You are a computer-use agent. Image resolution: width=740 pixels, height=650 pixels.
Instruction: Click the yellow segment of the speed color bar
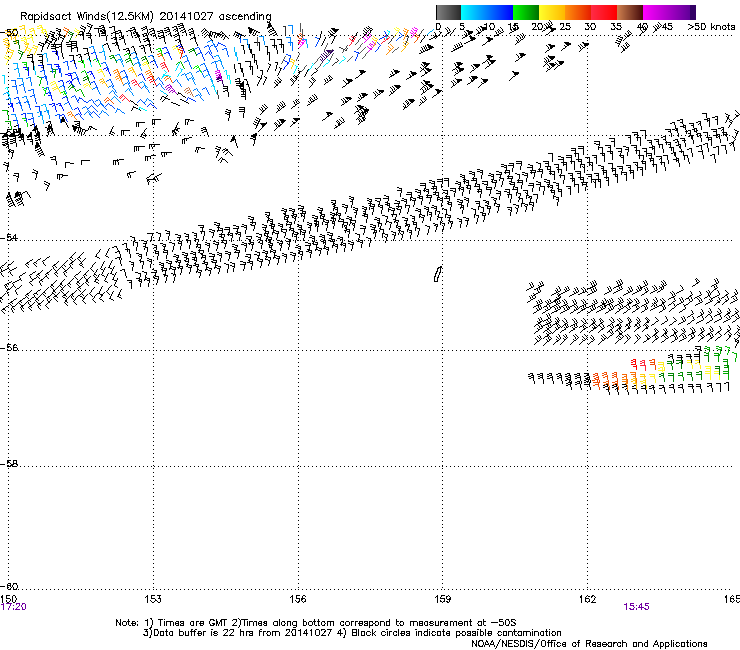(552, 12)
